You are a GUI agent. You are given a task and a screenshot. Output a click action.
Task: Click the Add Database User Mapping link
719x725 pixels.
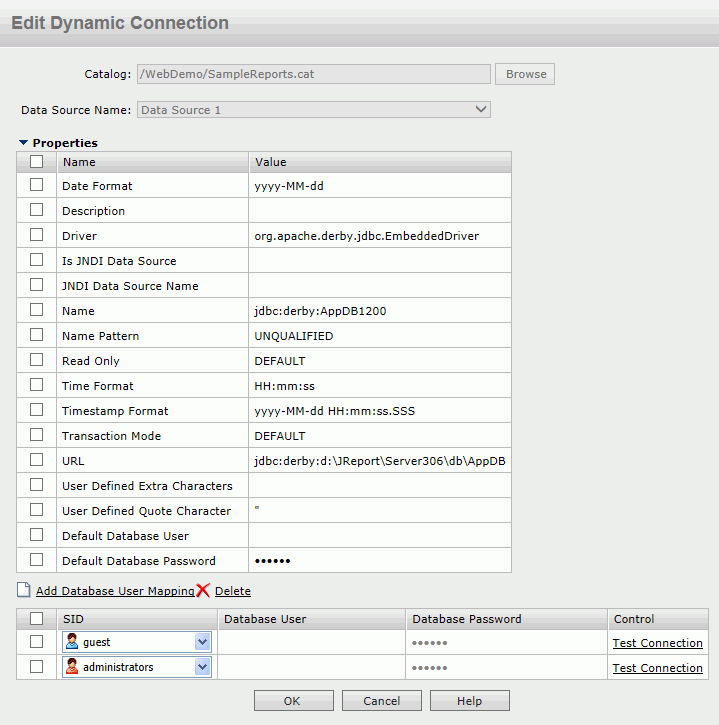[x=115, y=591]
